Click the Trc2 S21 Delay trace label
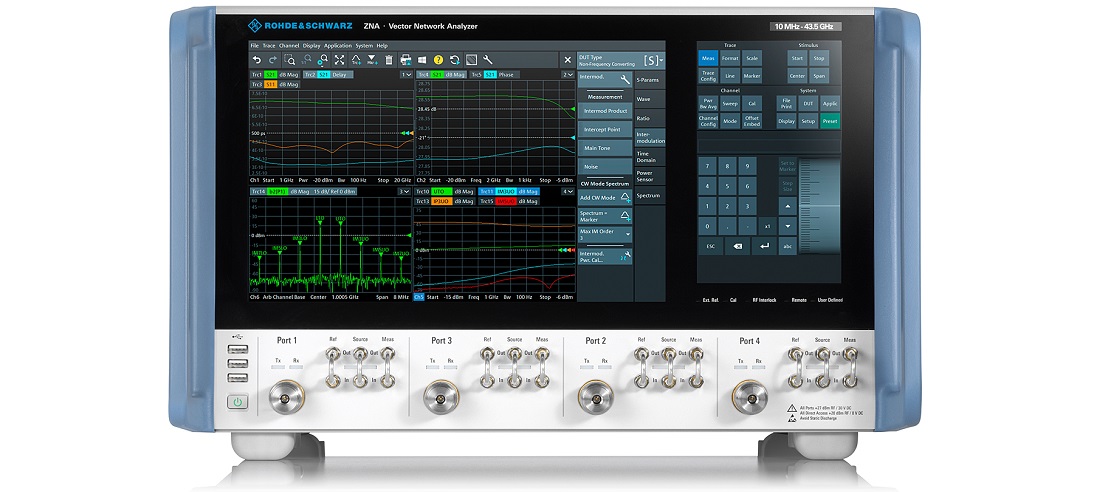 click(328, 74)
